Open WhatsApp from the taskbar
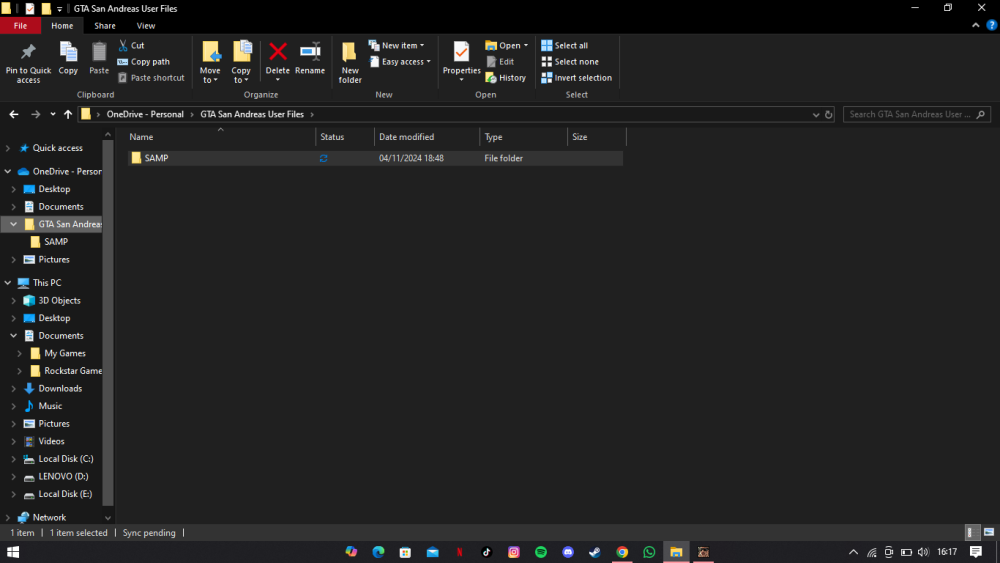This screenshot has height=563, width=1000. pos(649,552)
